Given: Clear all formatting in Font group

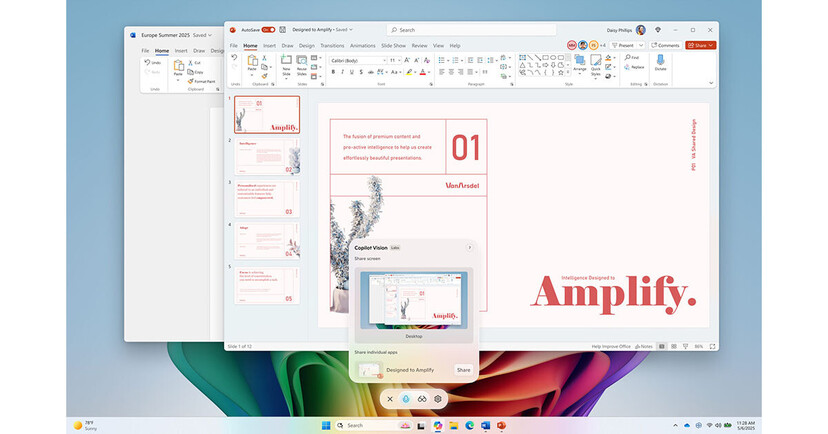Looking at the screenshot, I should (427, 60).
